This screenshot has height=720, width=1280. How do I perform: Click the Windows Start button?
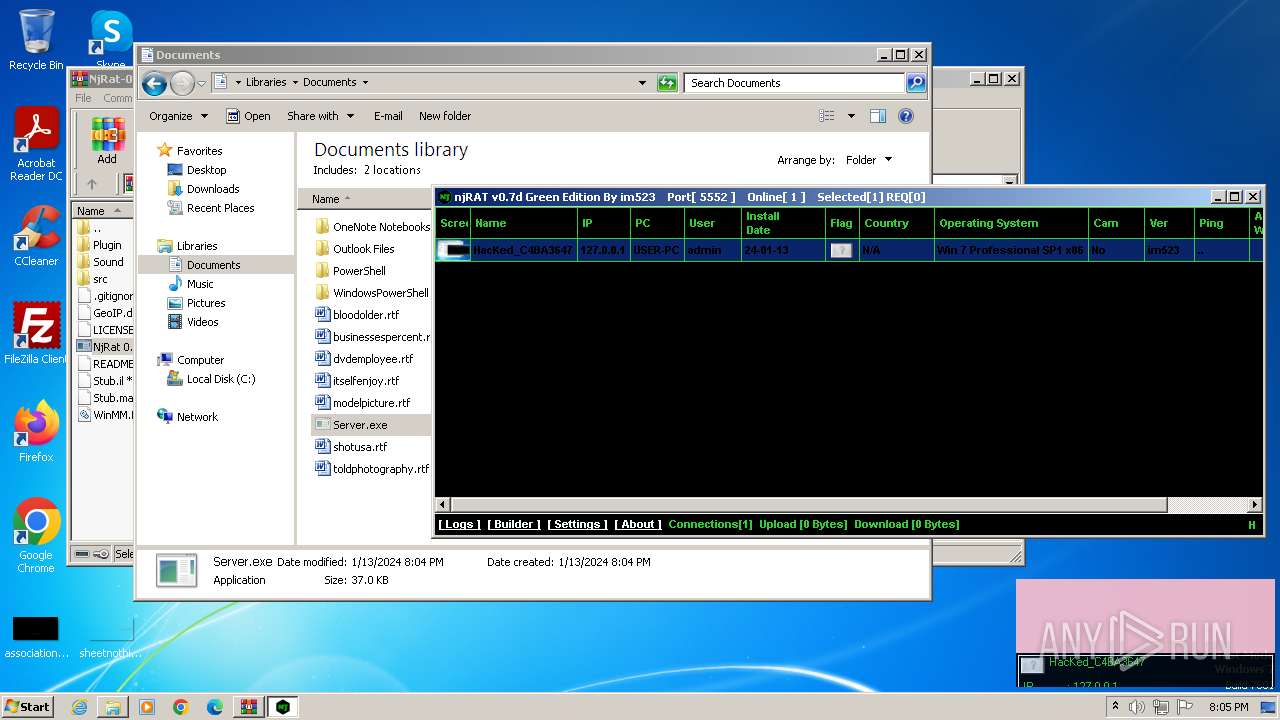(27, 707)
